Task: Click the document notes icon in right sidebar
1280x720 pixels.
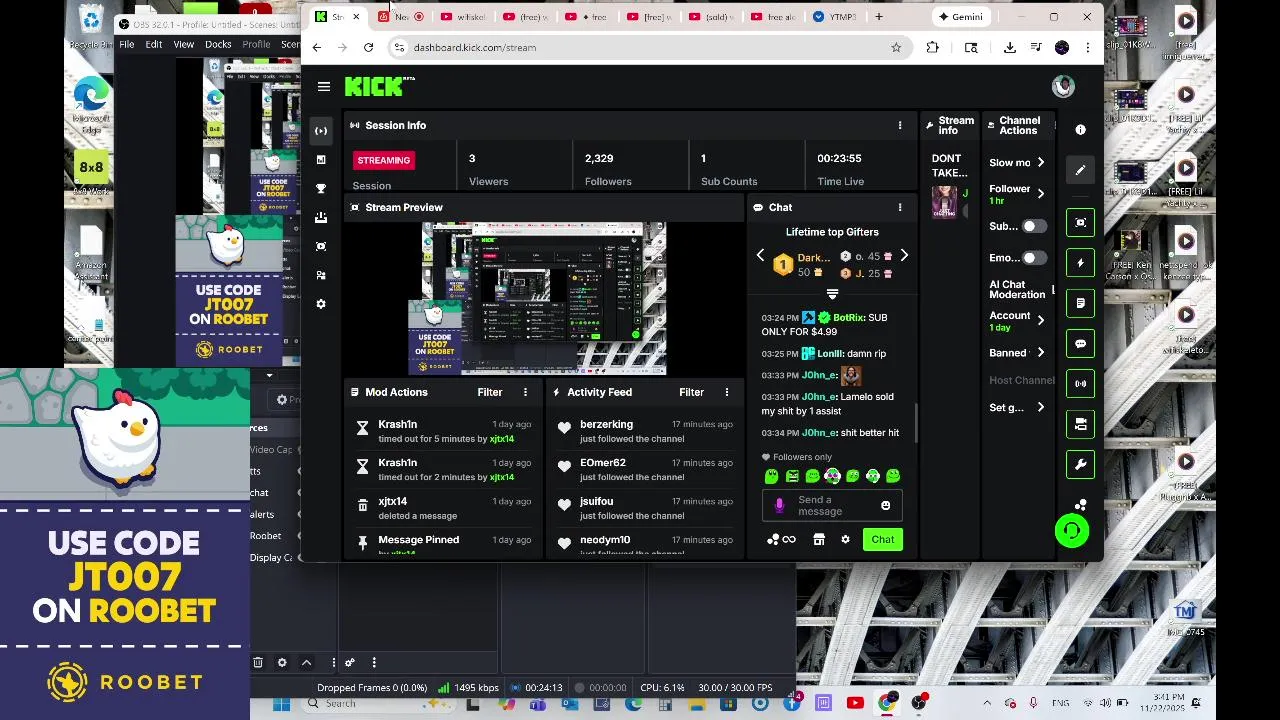Action: click(1080, 303)
